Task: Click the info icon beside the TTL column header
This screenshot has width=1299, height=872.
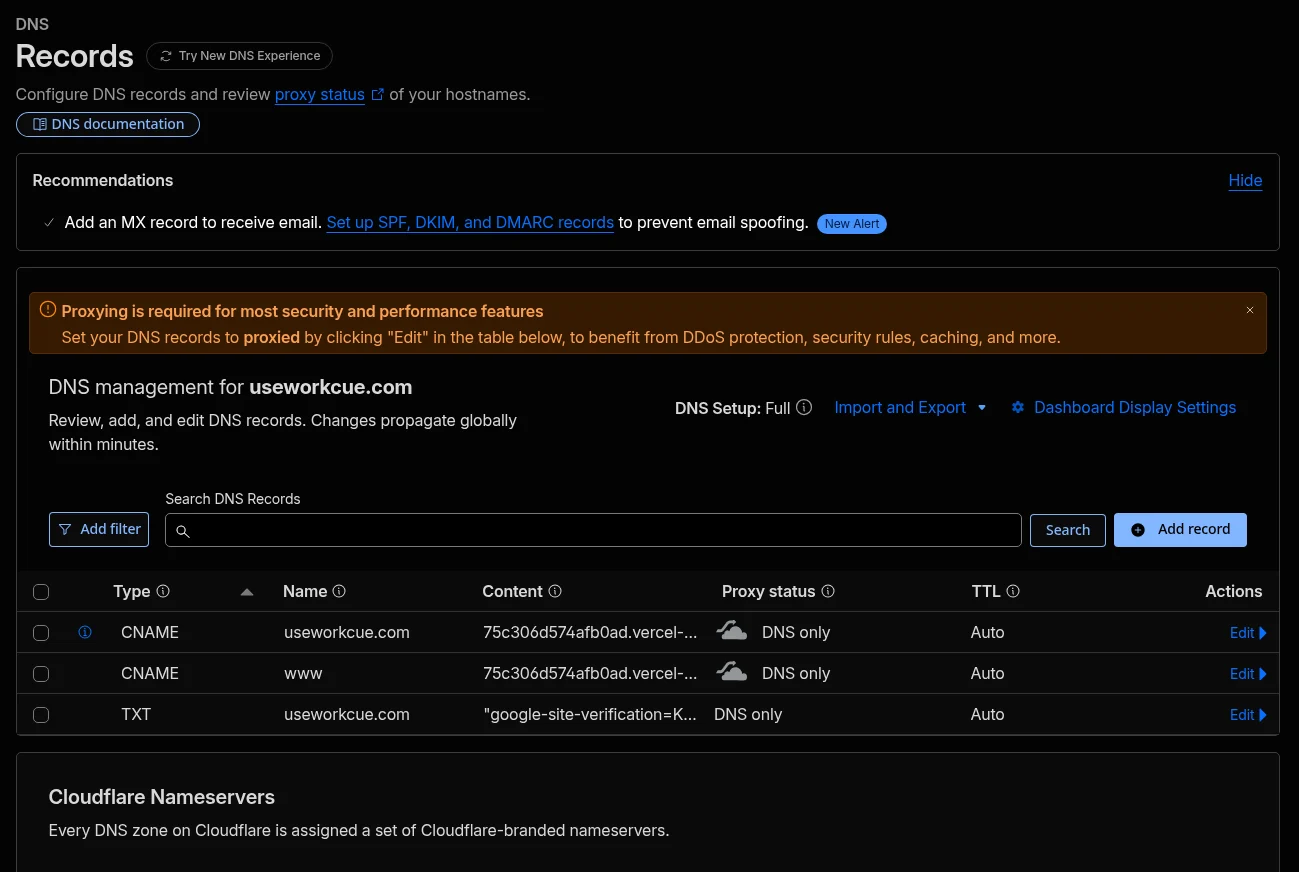Action: coord(1013,591)
